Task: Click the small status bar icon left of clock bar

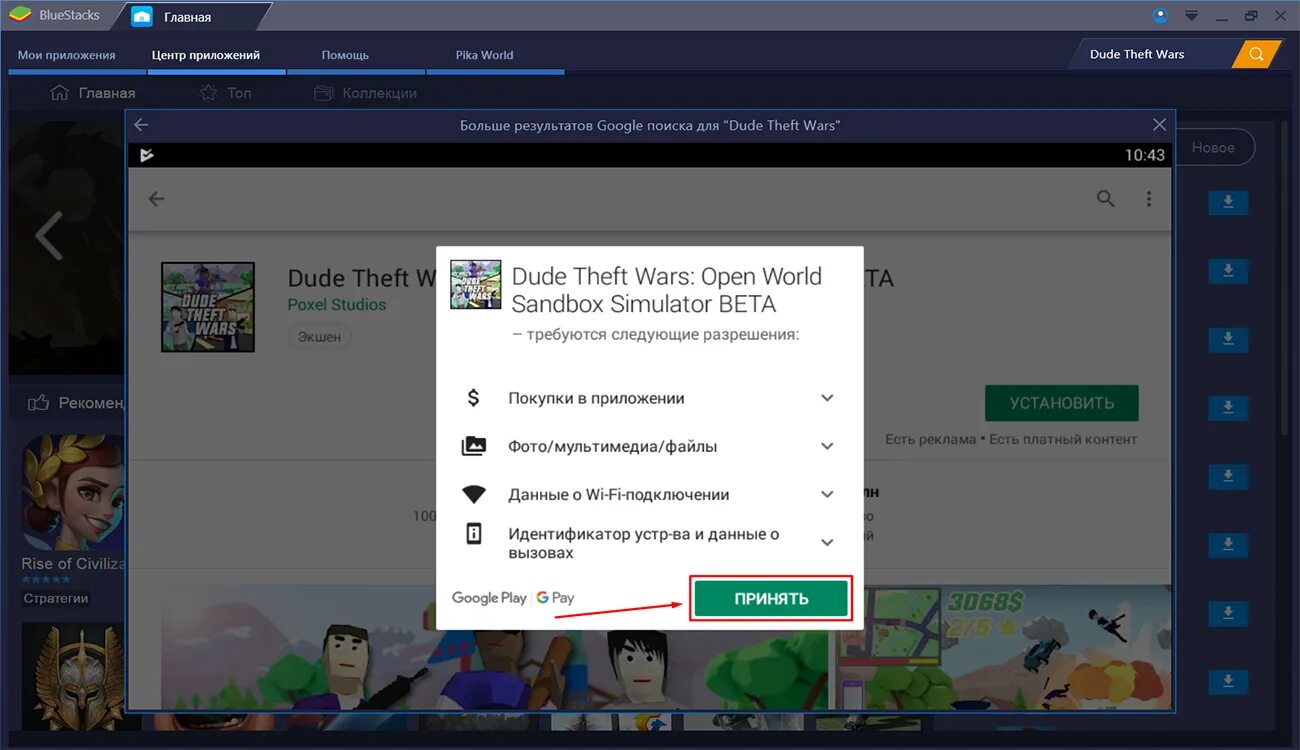Action: [146, 155]
